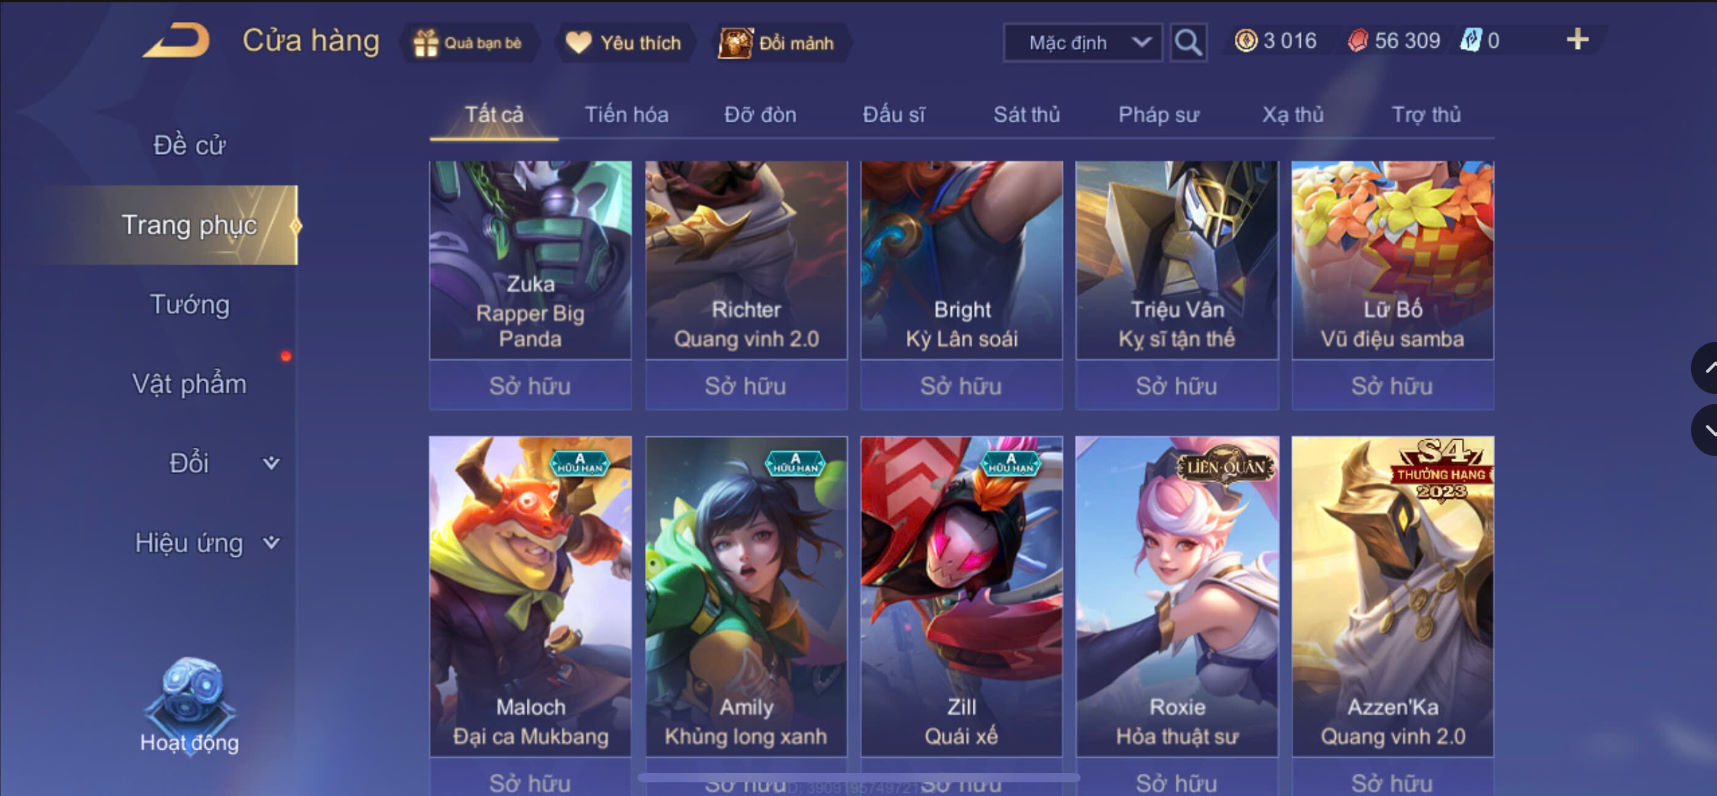
Task: Open the search magnifier icon
Action: [x=1188, y=43]
